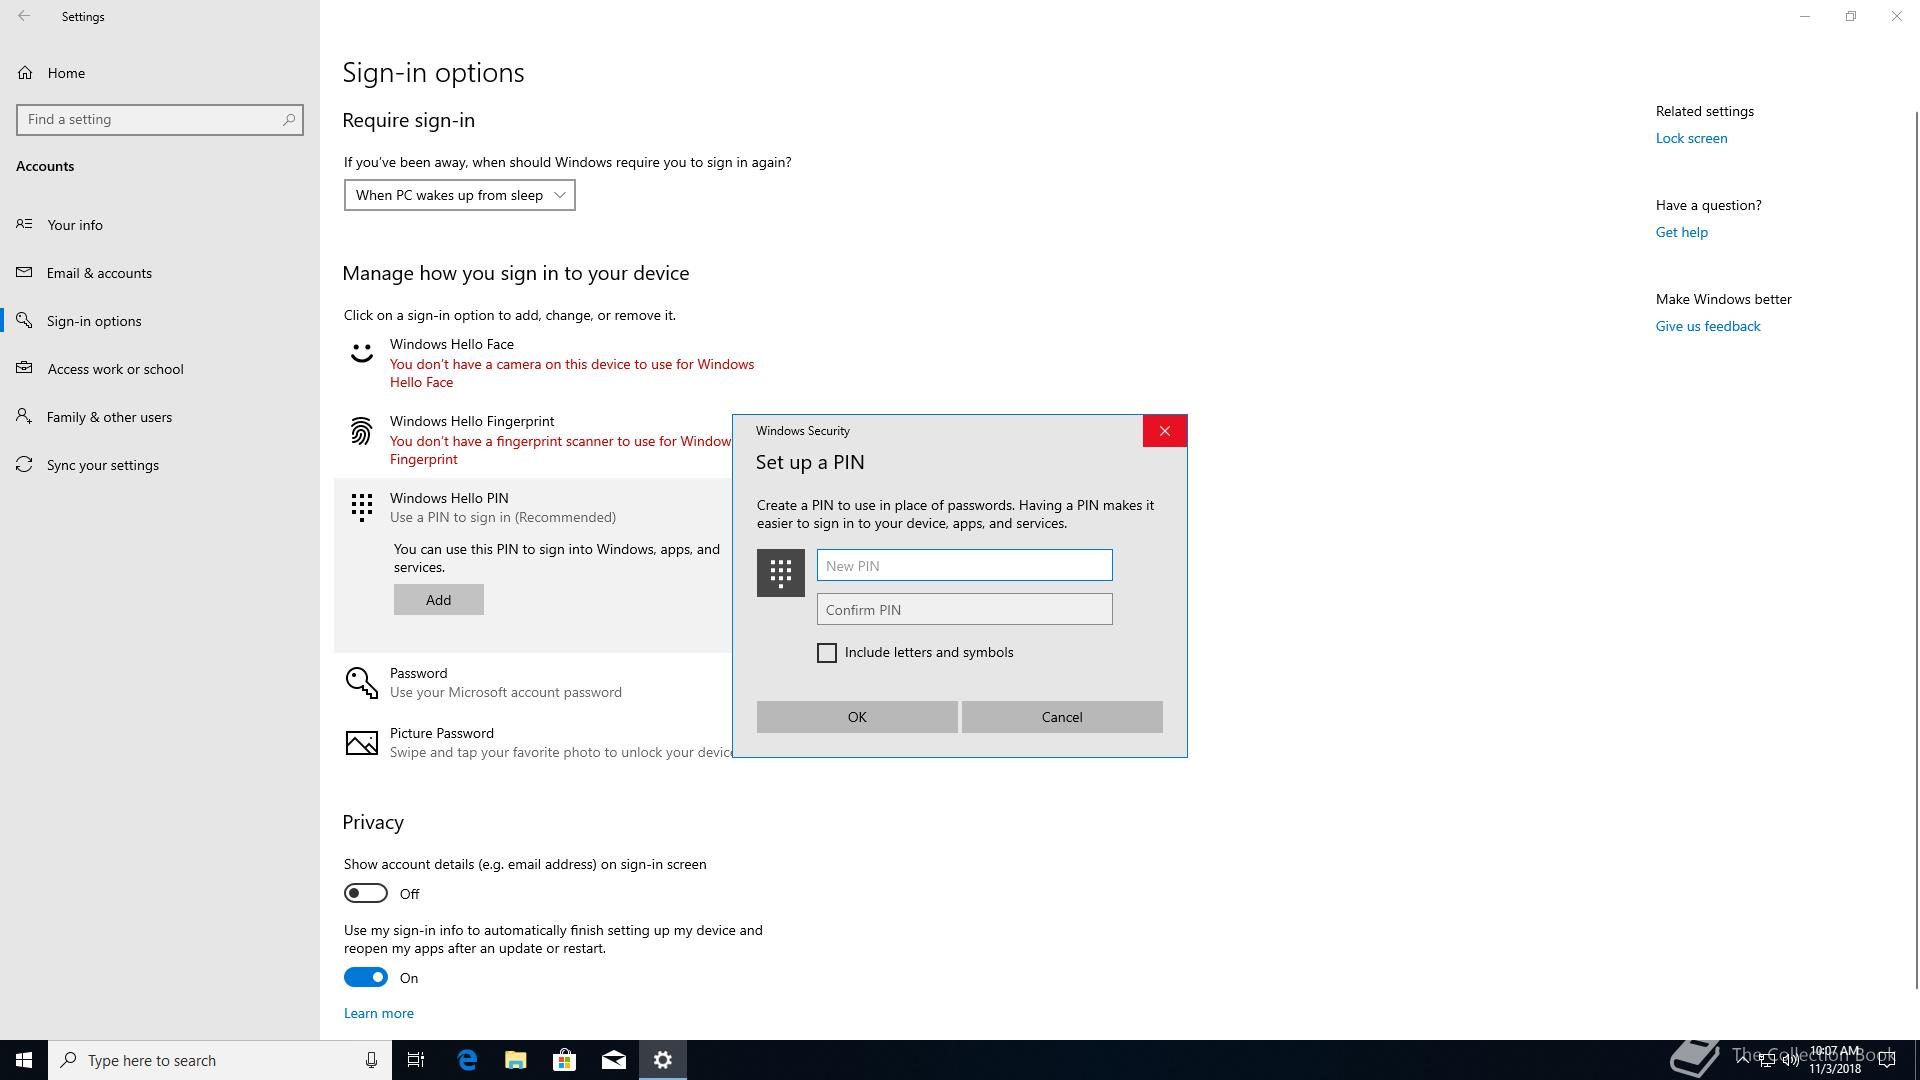Click the Learn more link
The width and height of the screenshot is (1920, 1080).
(379, 1013)
